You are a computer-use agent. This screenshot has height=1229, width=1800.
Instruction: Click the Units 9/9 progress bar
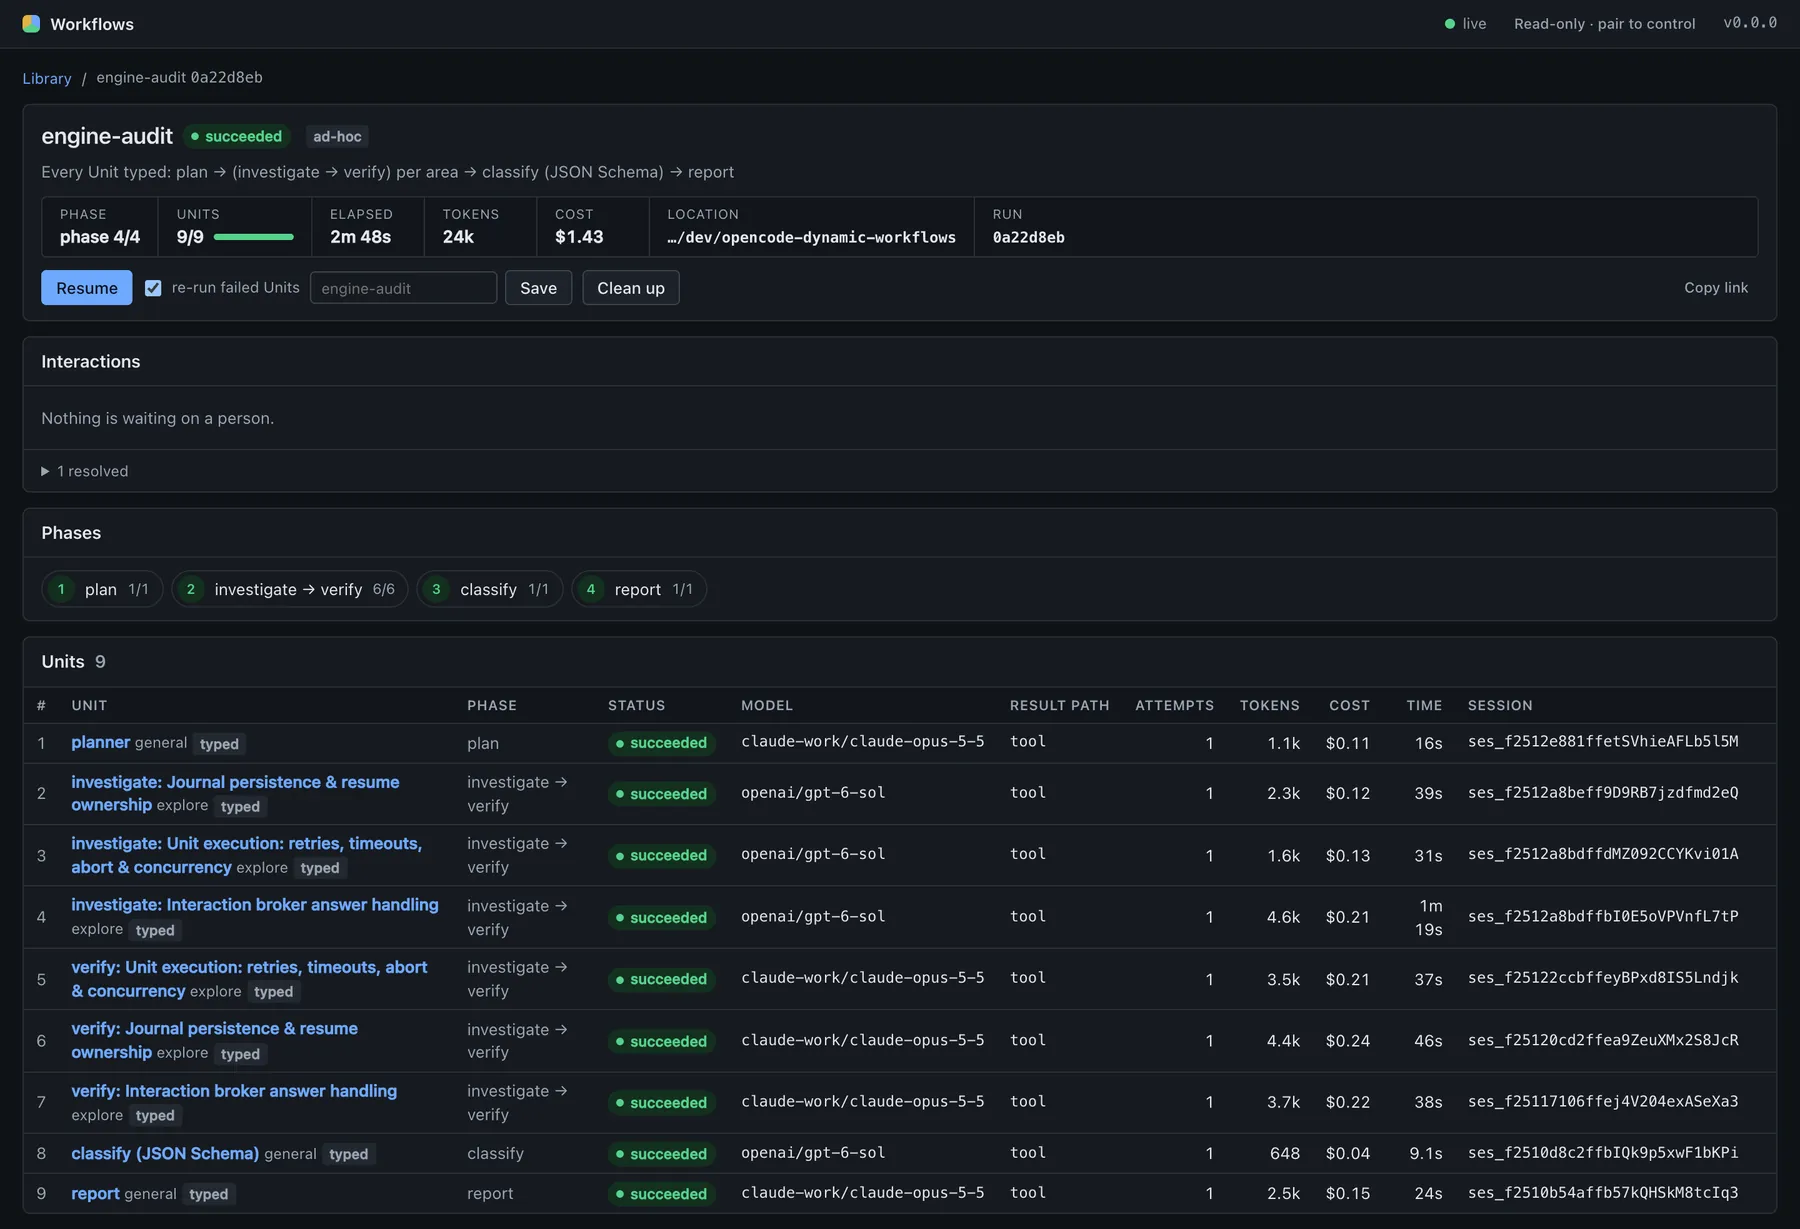[254, 237]
